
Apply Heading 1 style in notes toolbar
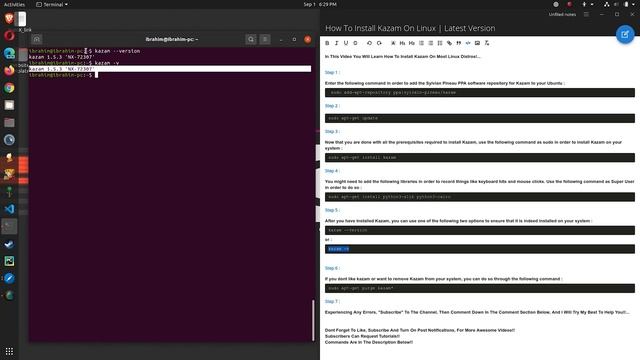tap(402, 43)
